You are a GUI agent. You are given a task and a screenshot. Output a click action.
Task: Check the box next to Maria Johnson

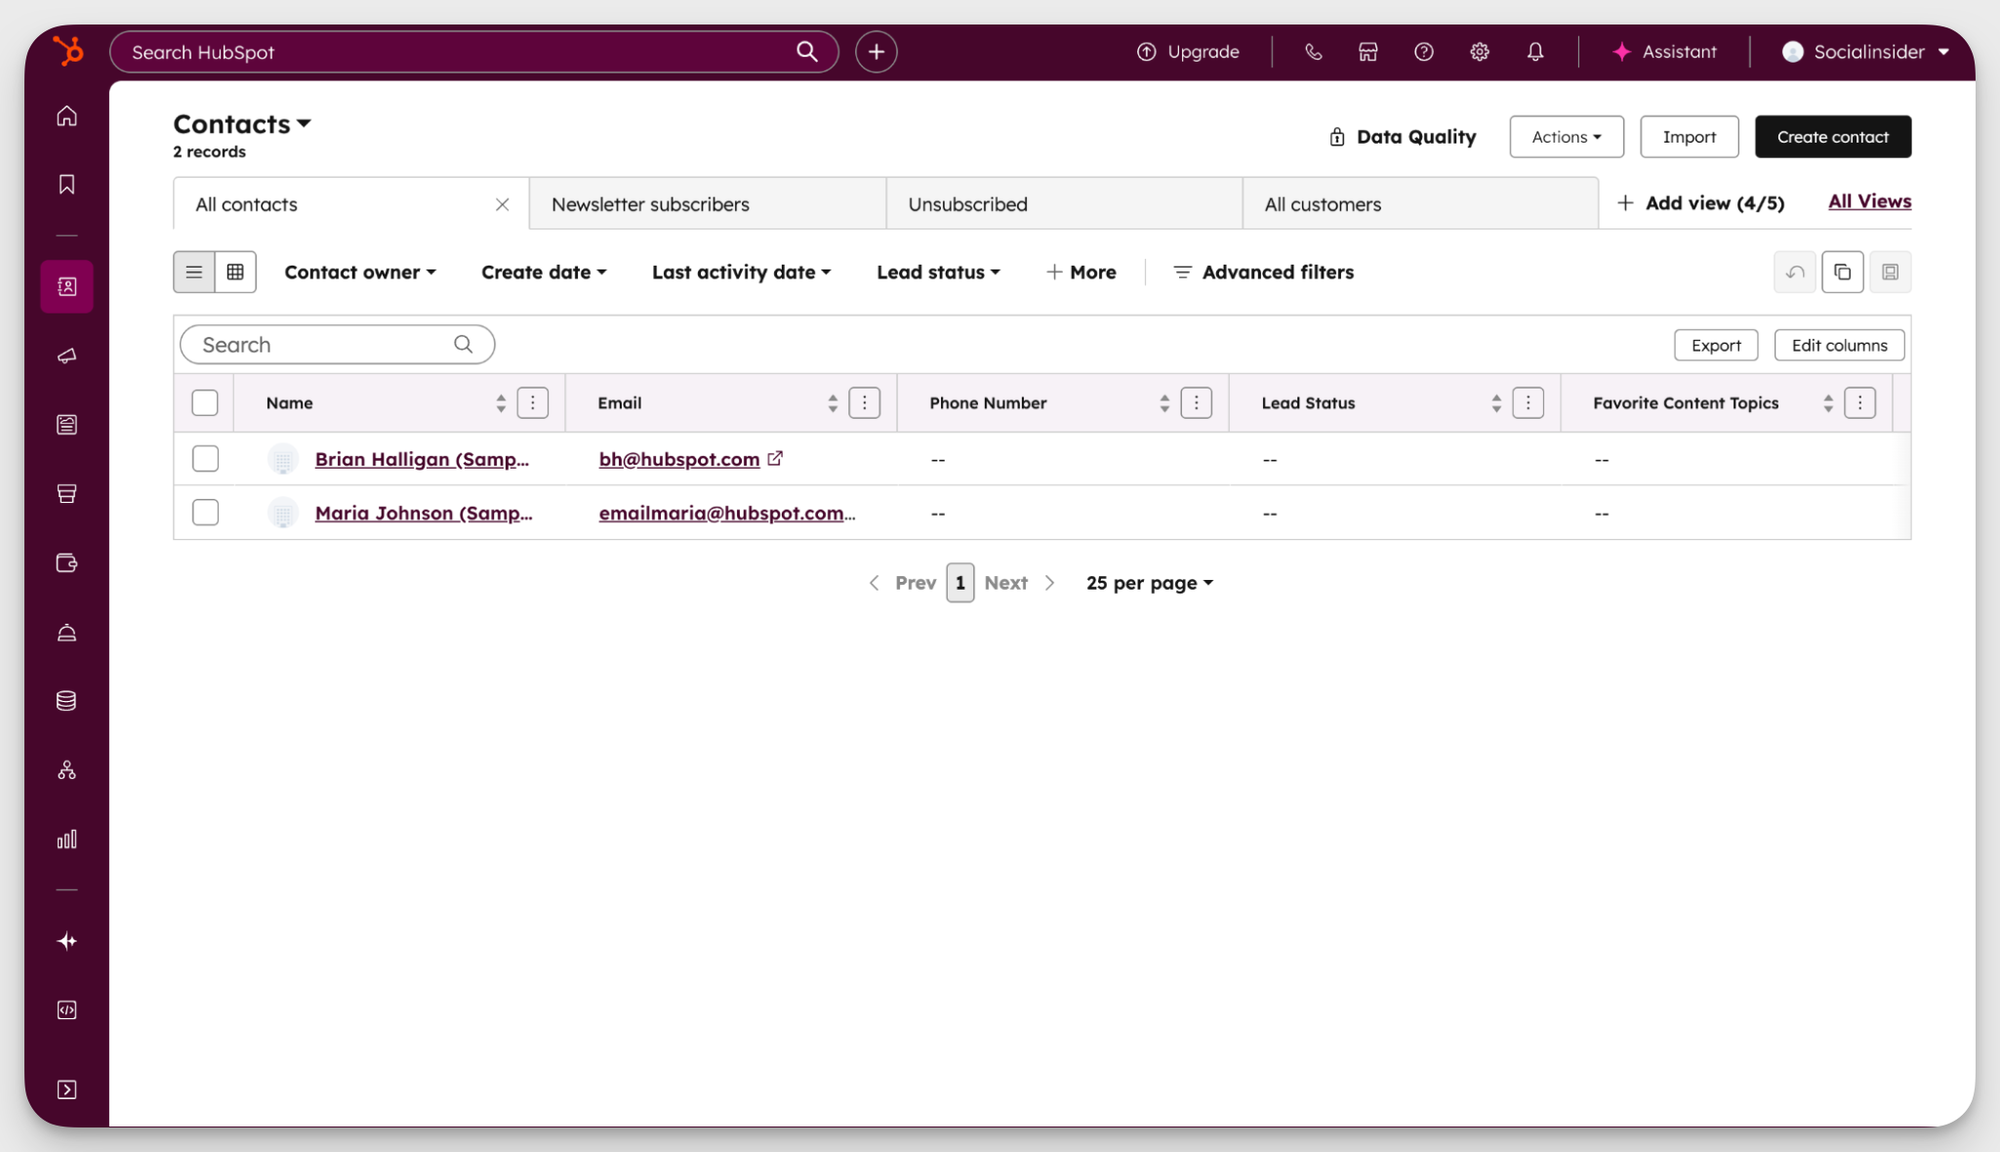[x=204, y=512]
